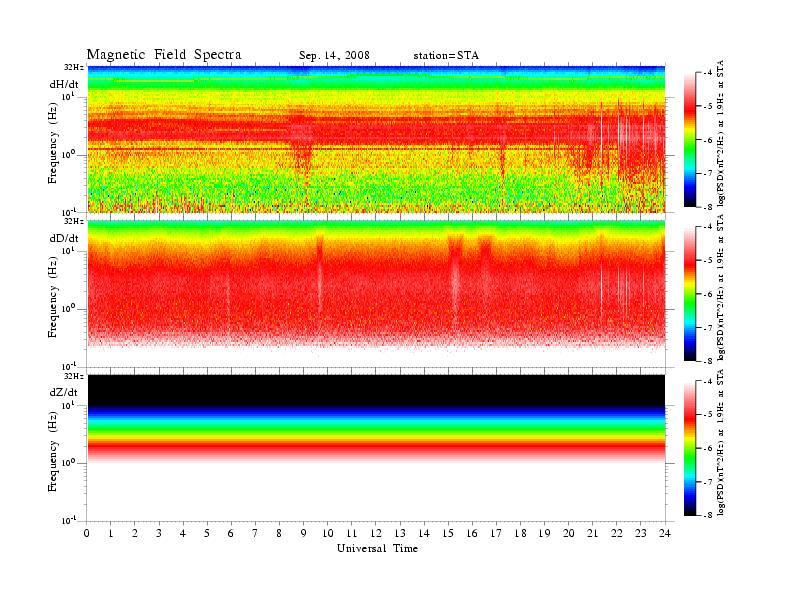The height and width of the screenshot is (612, 792).
Task: Click the dZ/dt spectrogram plot area
Action: 376,448
